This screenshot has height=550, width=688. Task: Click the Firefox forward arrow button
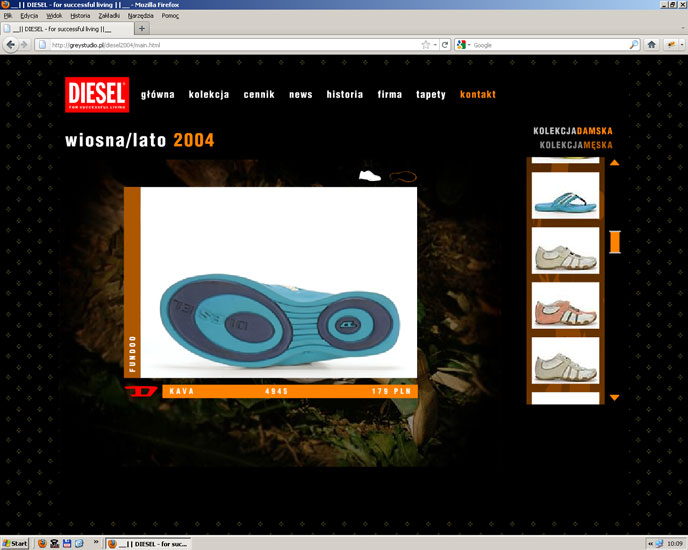point(24,45)
